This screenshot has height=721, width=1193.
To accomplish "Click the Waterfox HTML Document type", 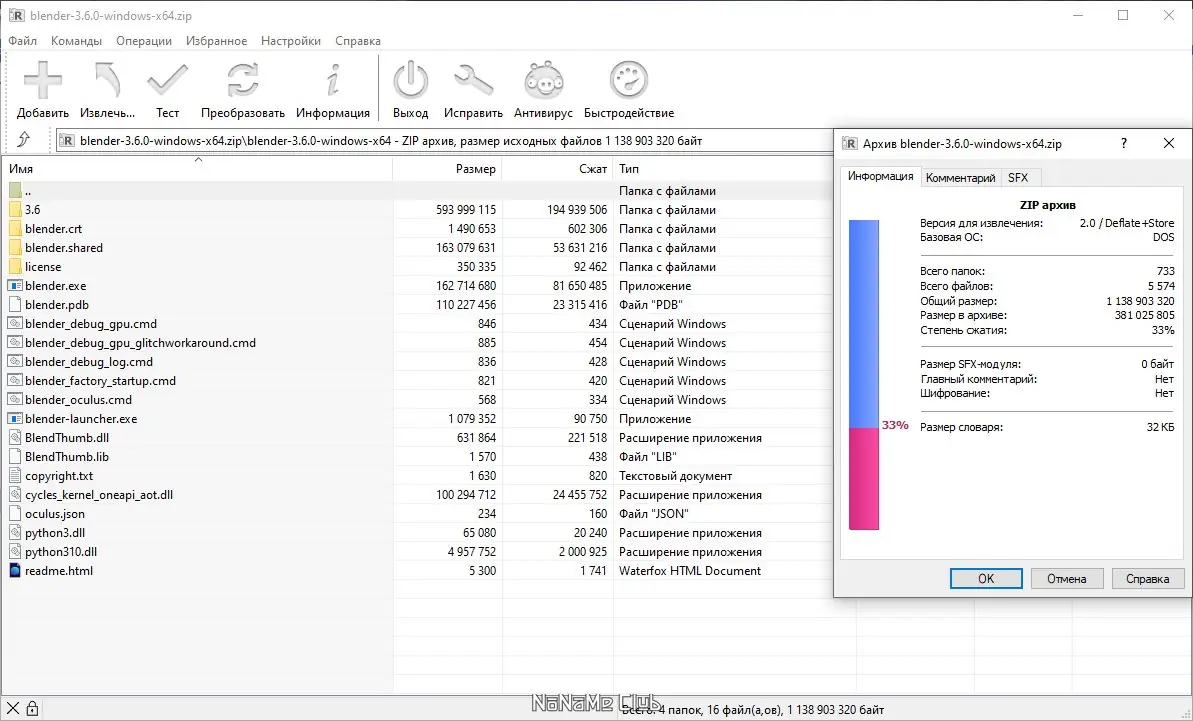I will [690, 570].
